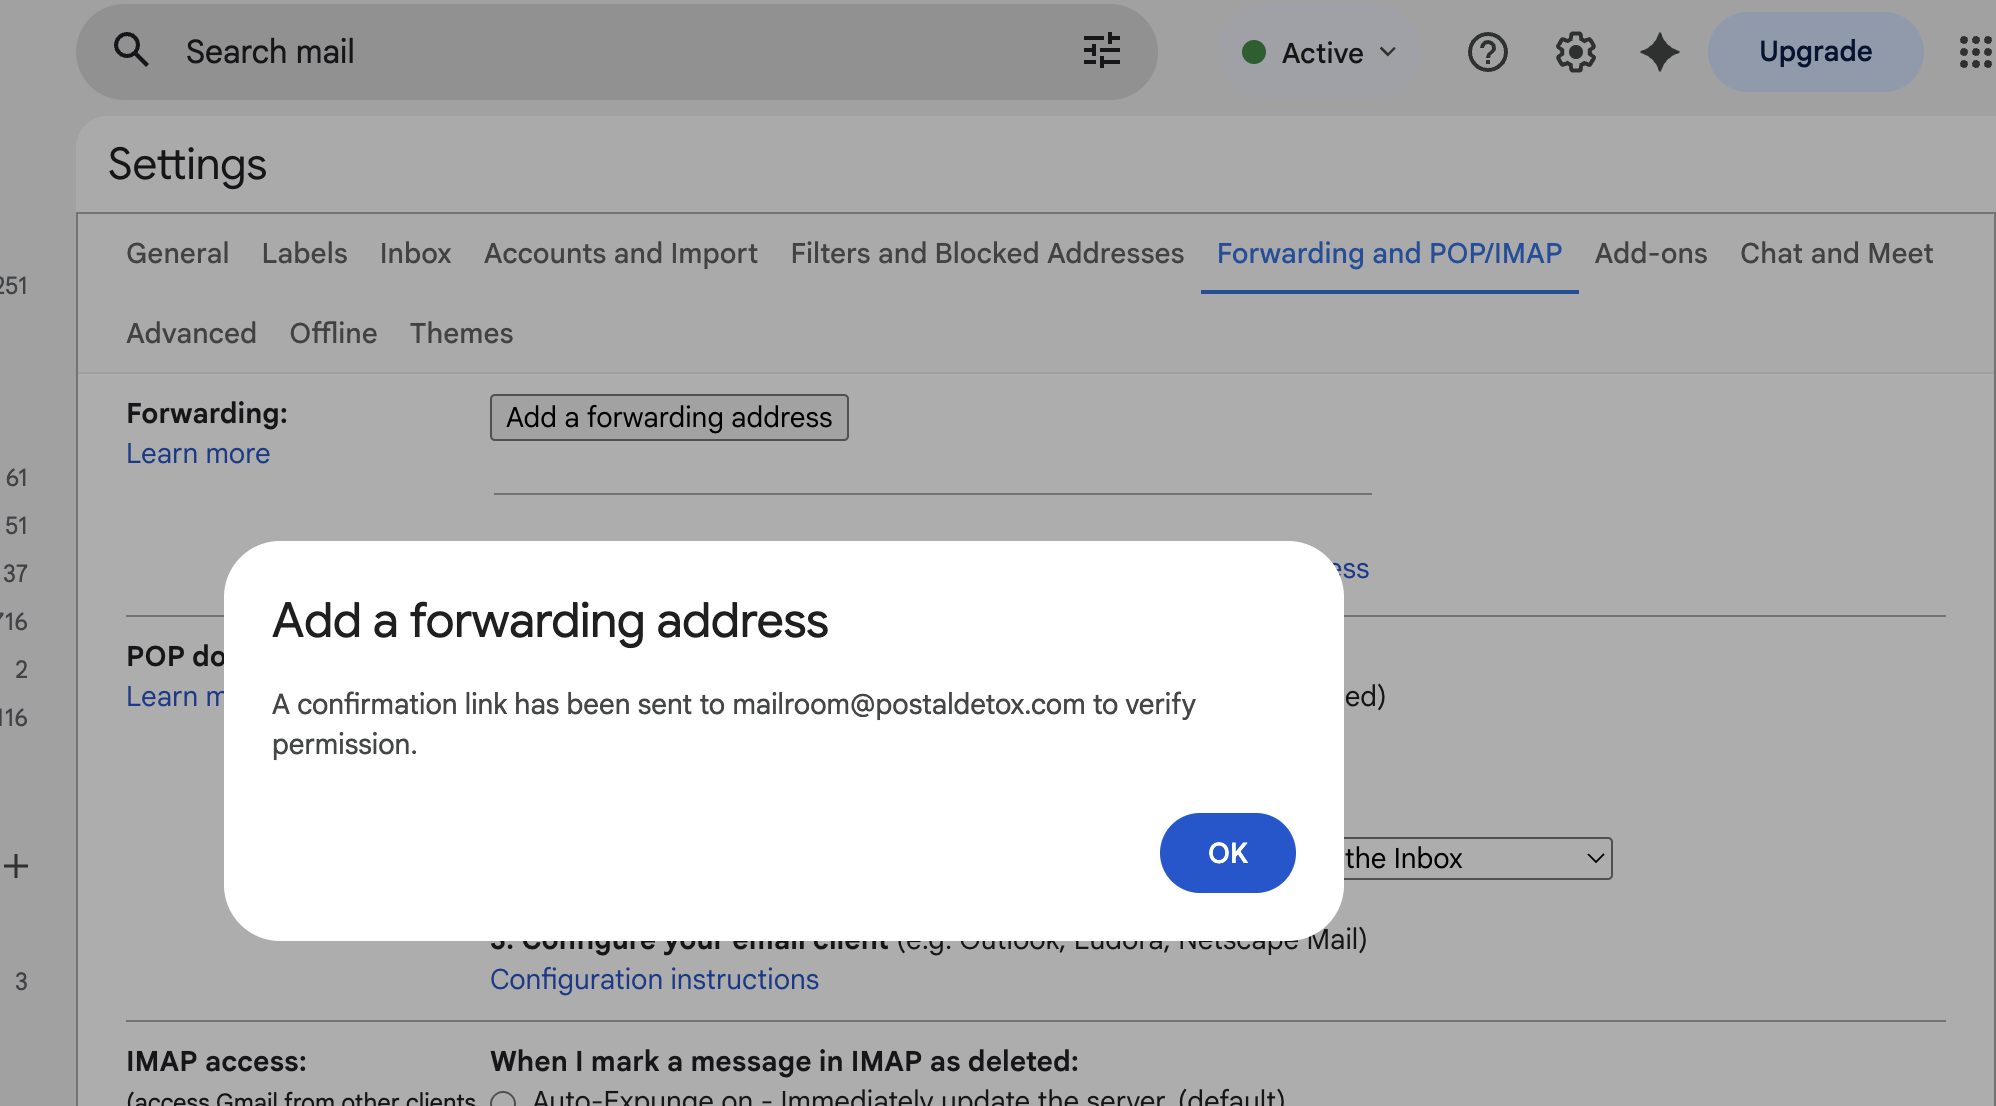1996x1106 pixels.
Task: Click the Help question mark icon
Action: click(1487, 52)
